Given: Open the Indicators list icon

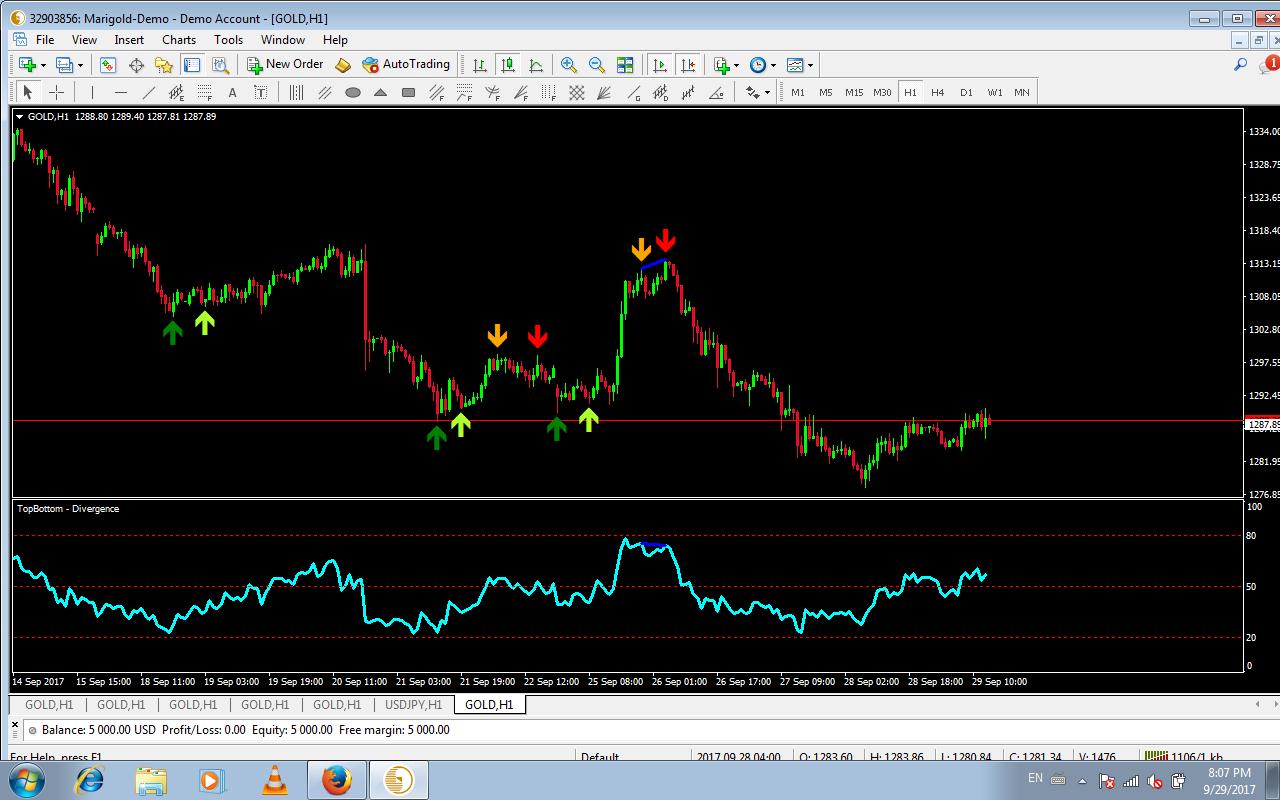Looking at the screenshot, I should (722, 65).
